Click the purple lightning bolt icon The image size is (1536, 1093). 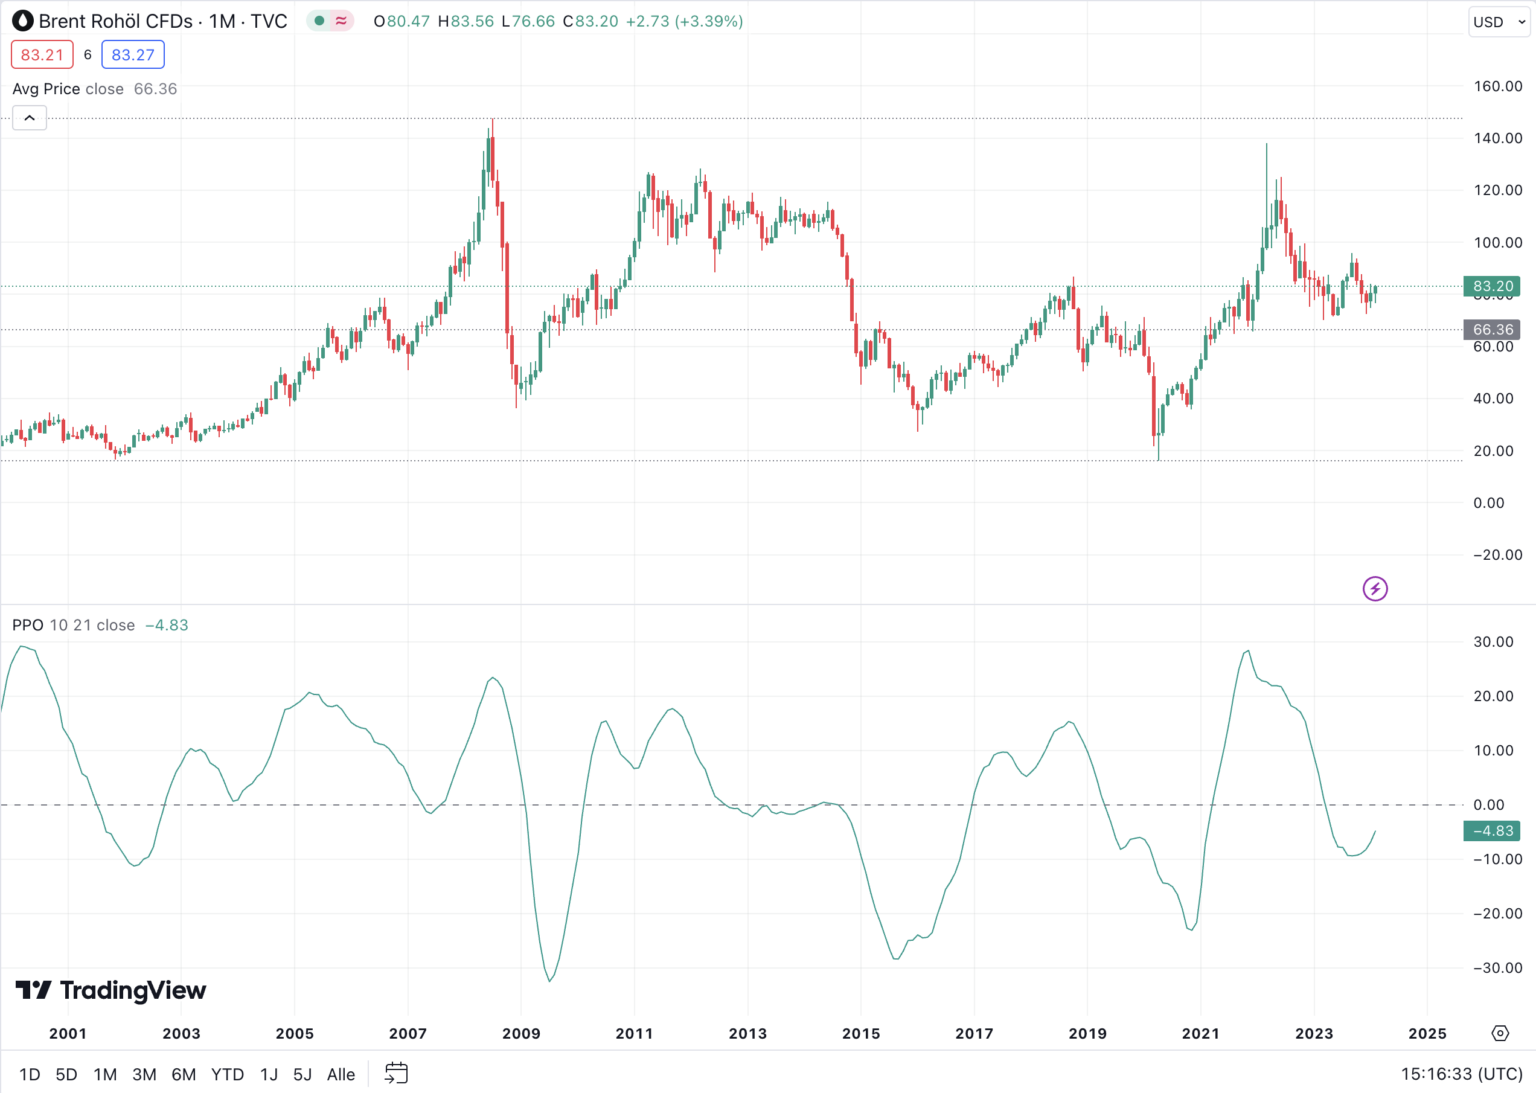tap(1375, 589)
